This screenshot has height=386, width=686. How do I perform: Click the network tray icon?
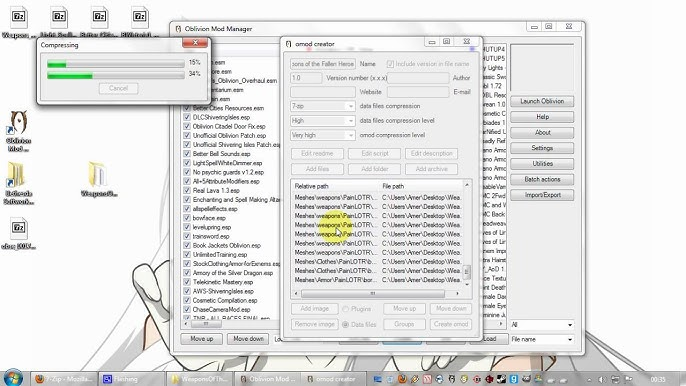[615, 379]
